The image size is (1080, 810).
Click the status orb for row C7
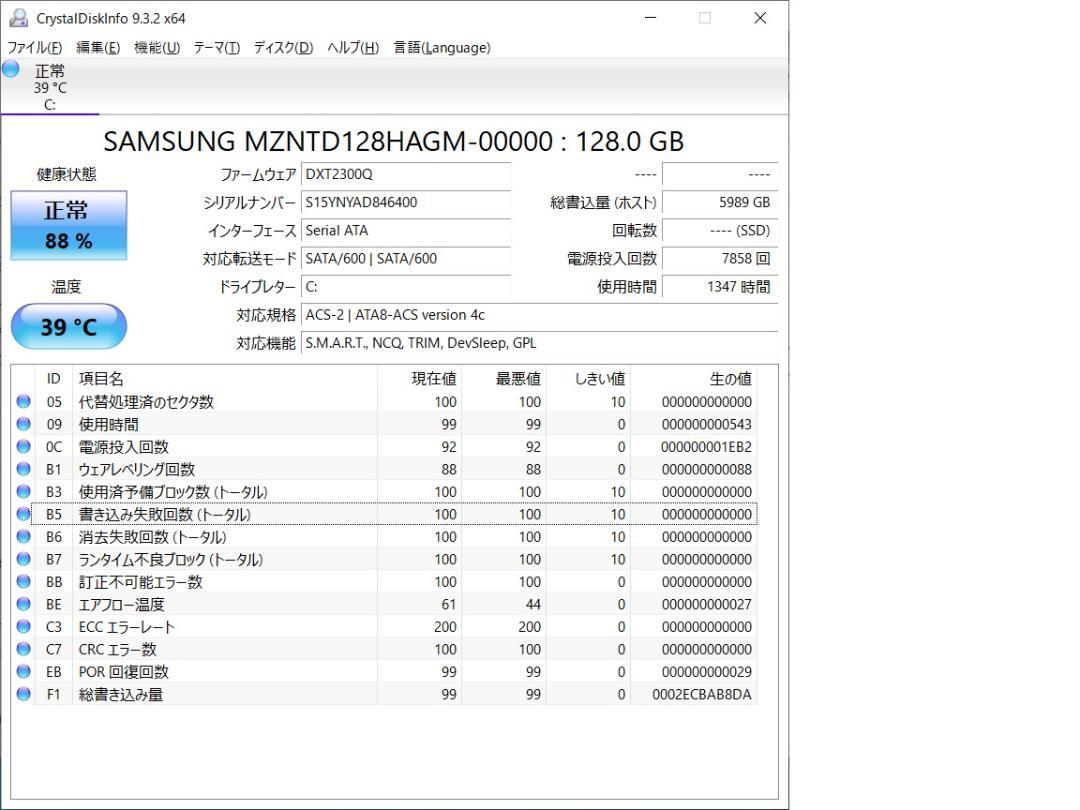coord(23,649)
